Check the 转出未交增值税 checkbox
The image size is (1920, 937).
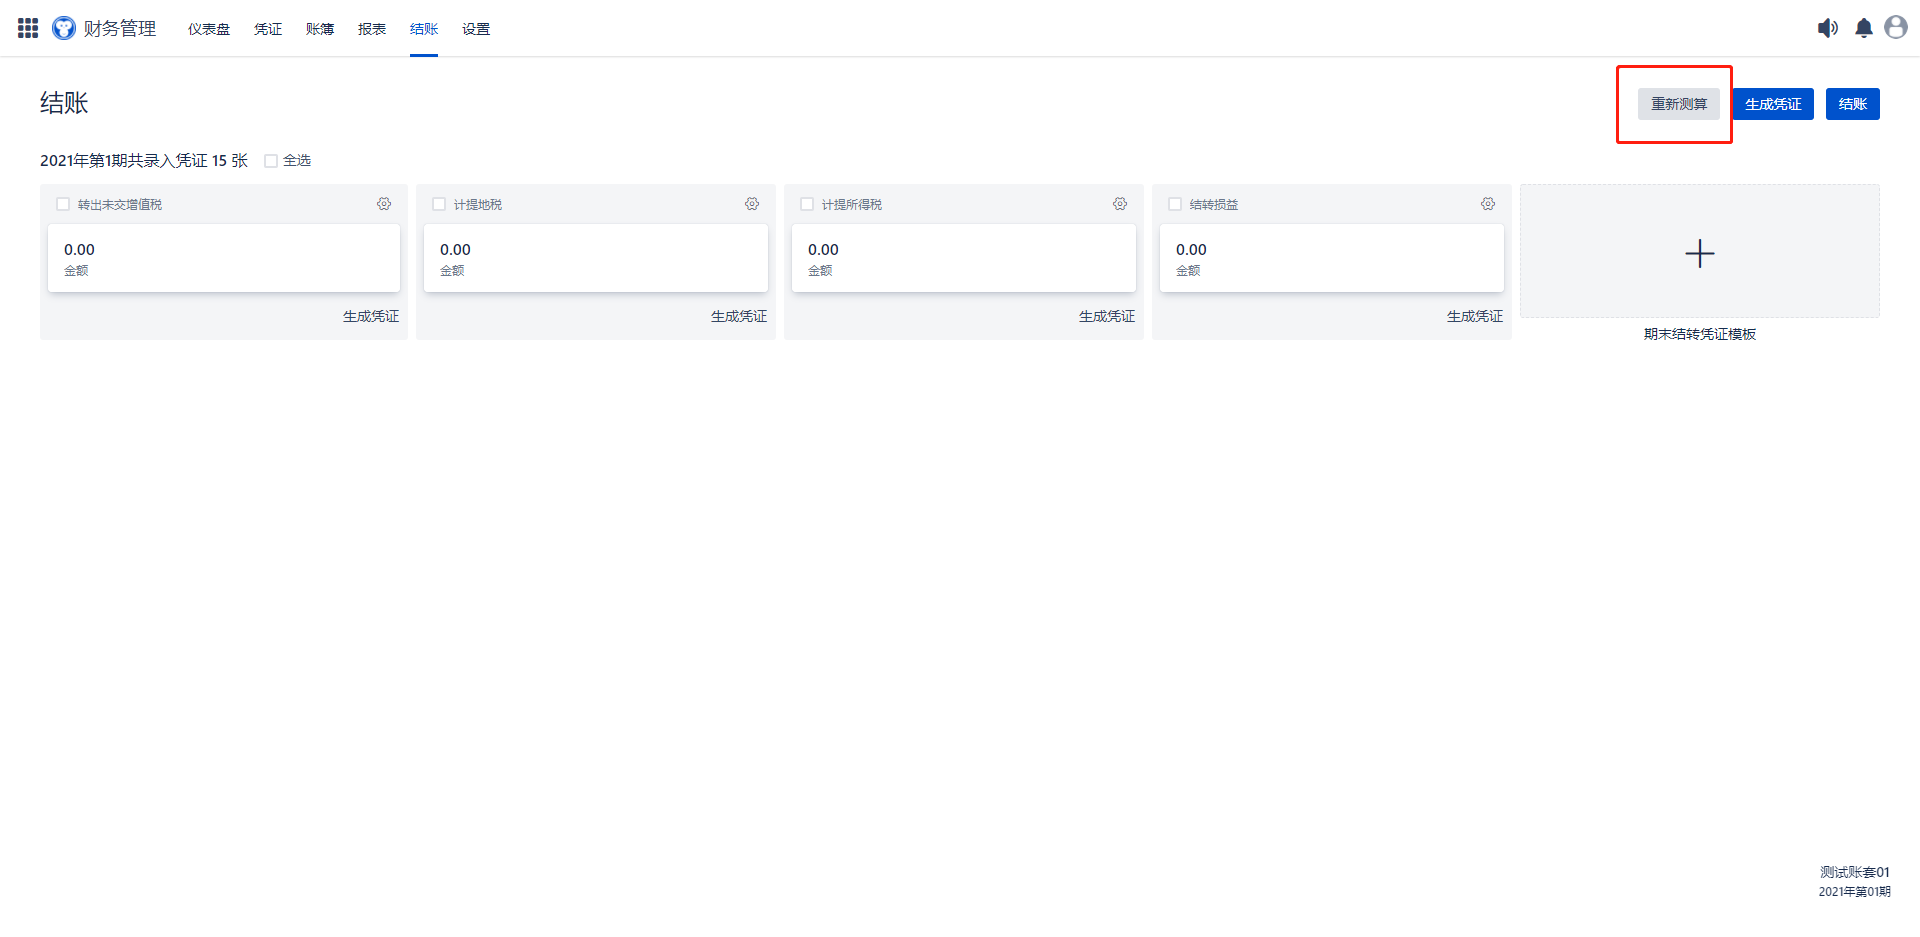(x=63, y=204)
